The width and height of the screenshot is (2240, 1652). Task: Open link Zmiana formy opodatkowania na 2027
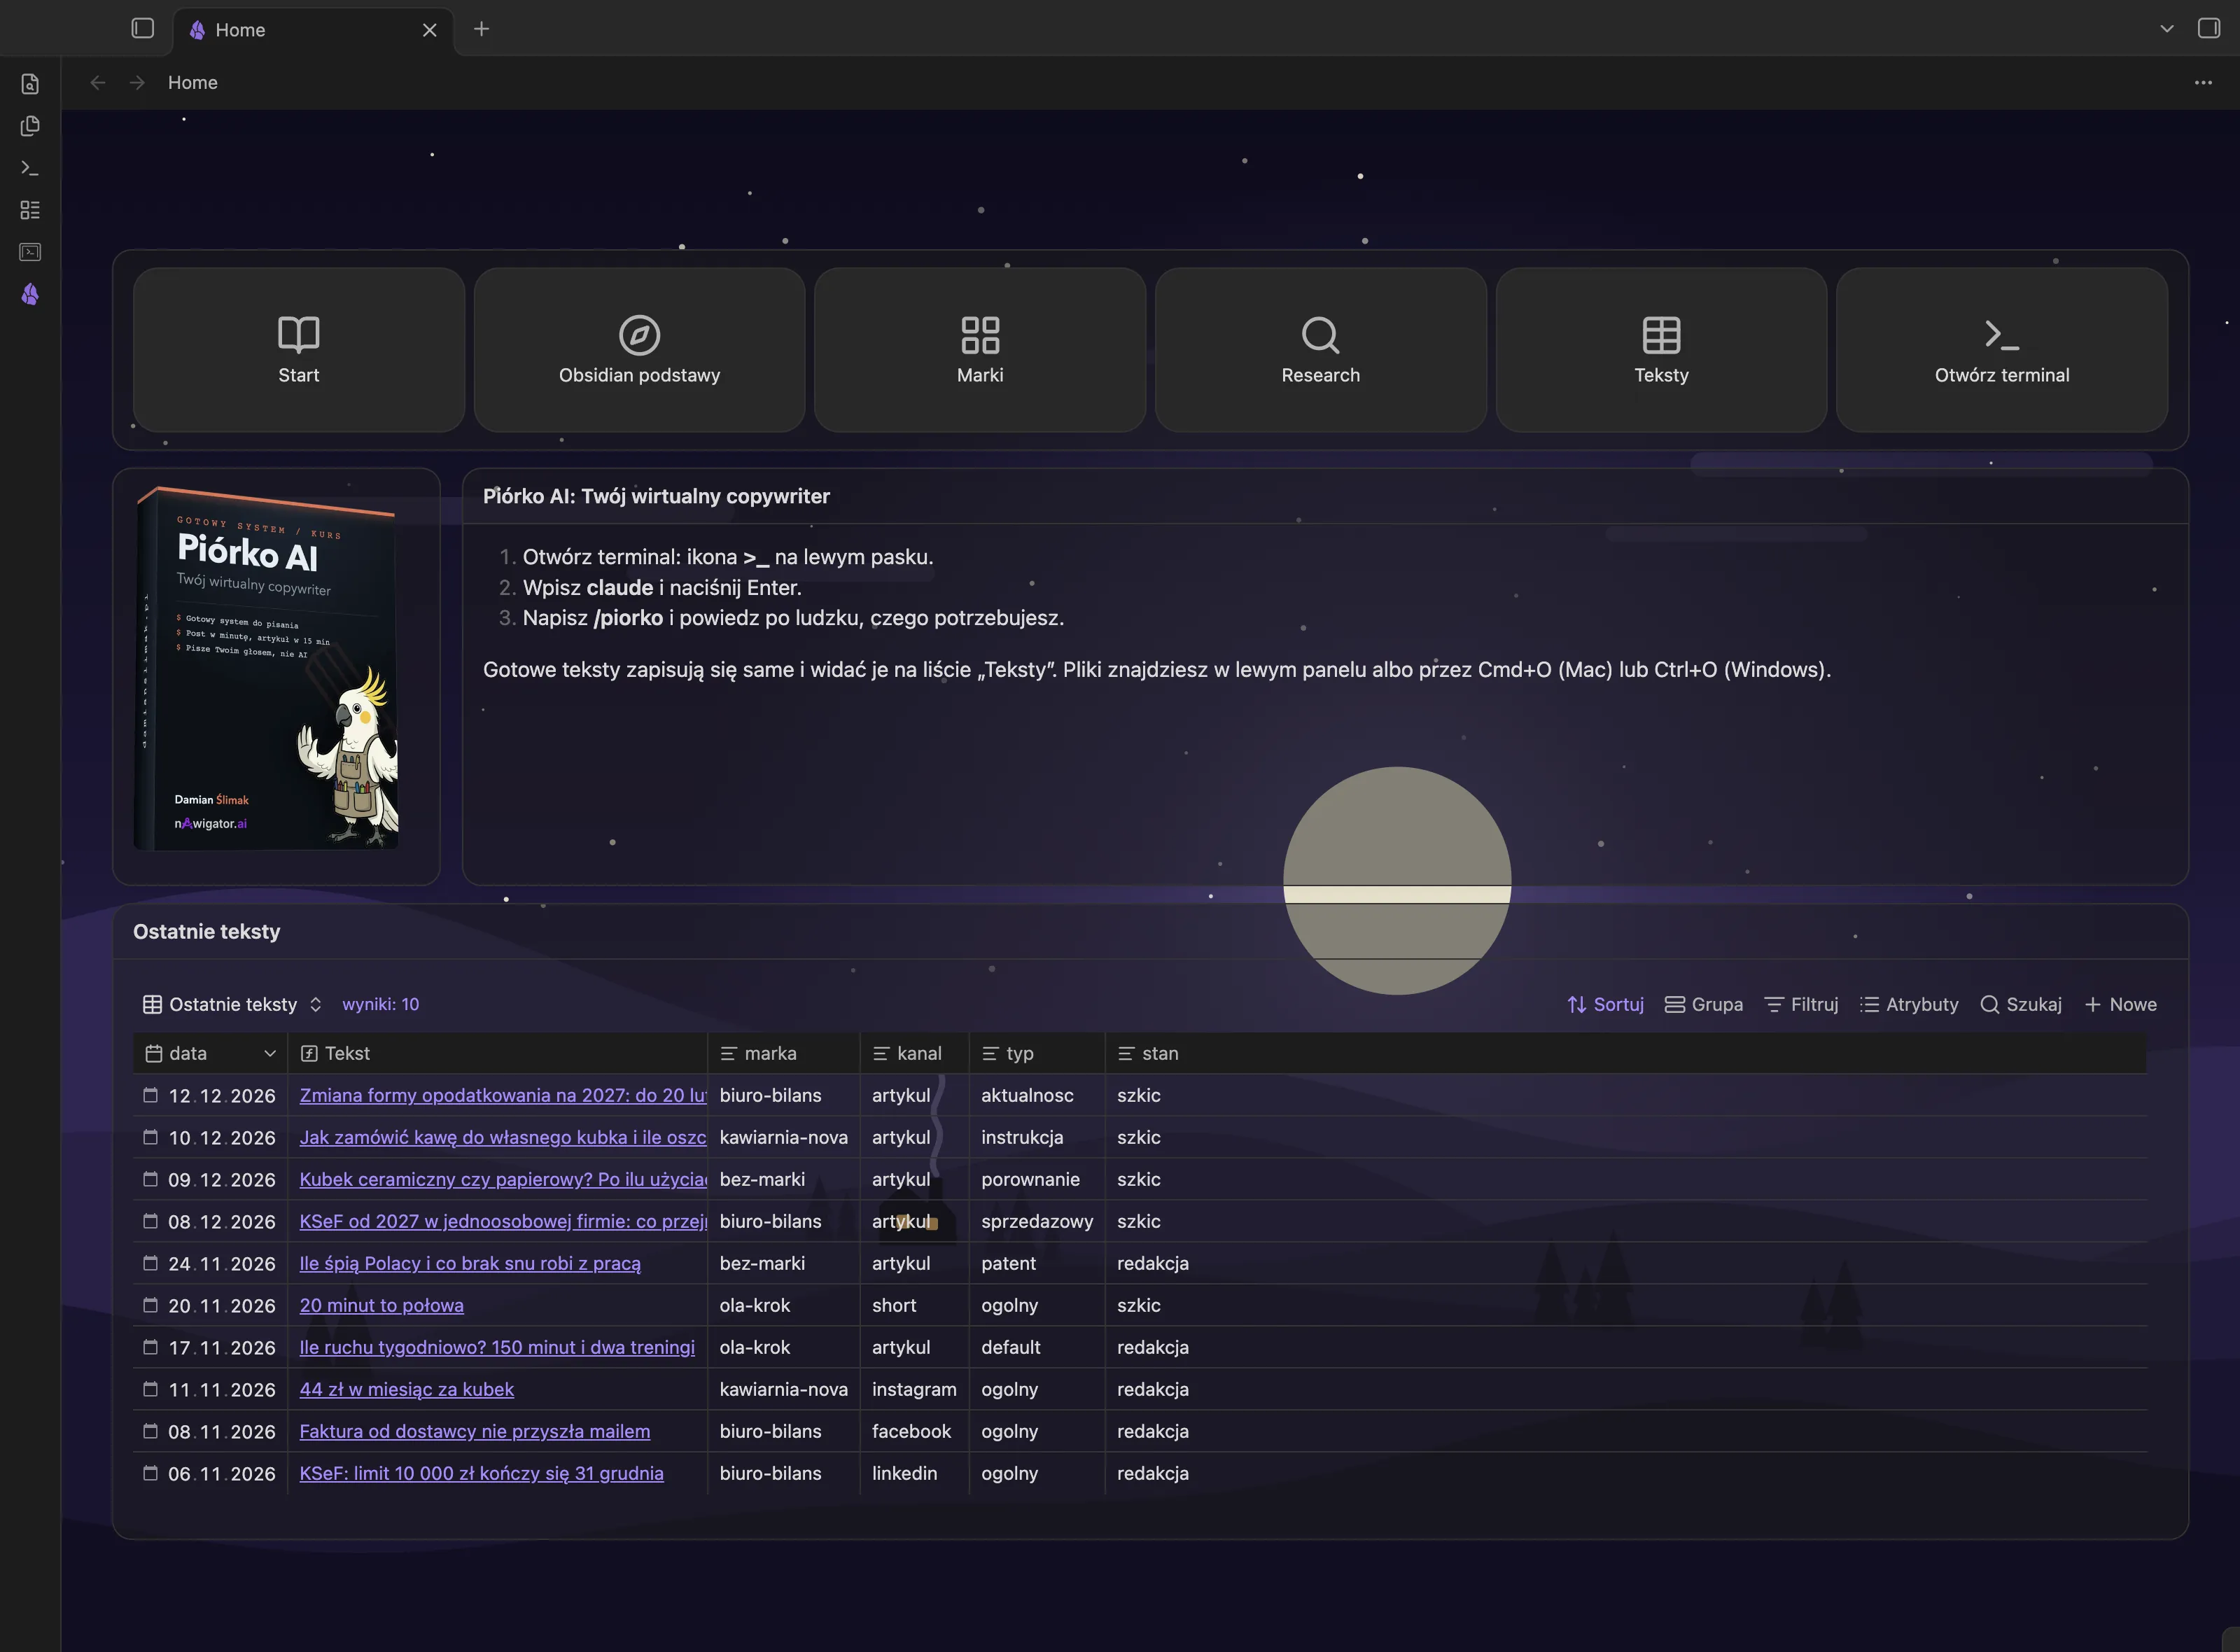(503, 1095)
